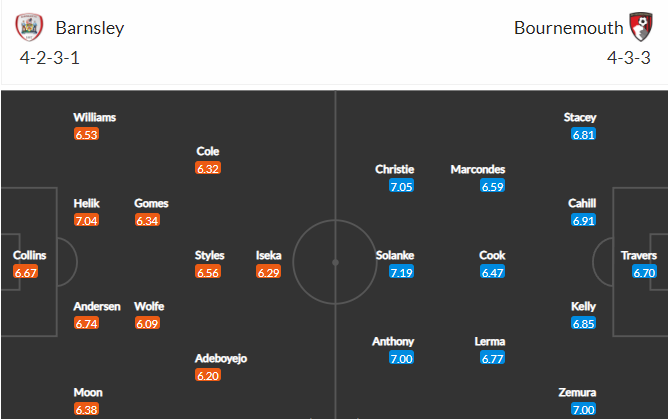668x419 pixels.
Task: Click Iseka's 6.29 rating
Action: pyautogui.click(x=268, y=272)
